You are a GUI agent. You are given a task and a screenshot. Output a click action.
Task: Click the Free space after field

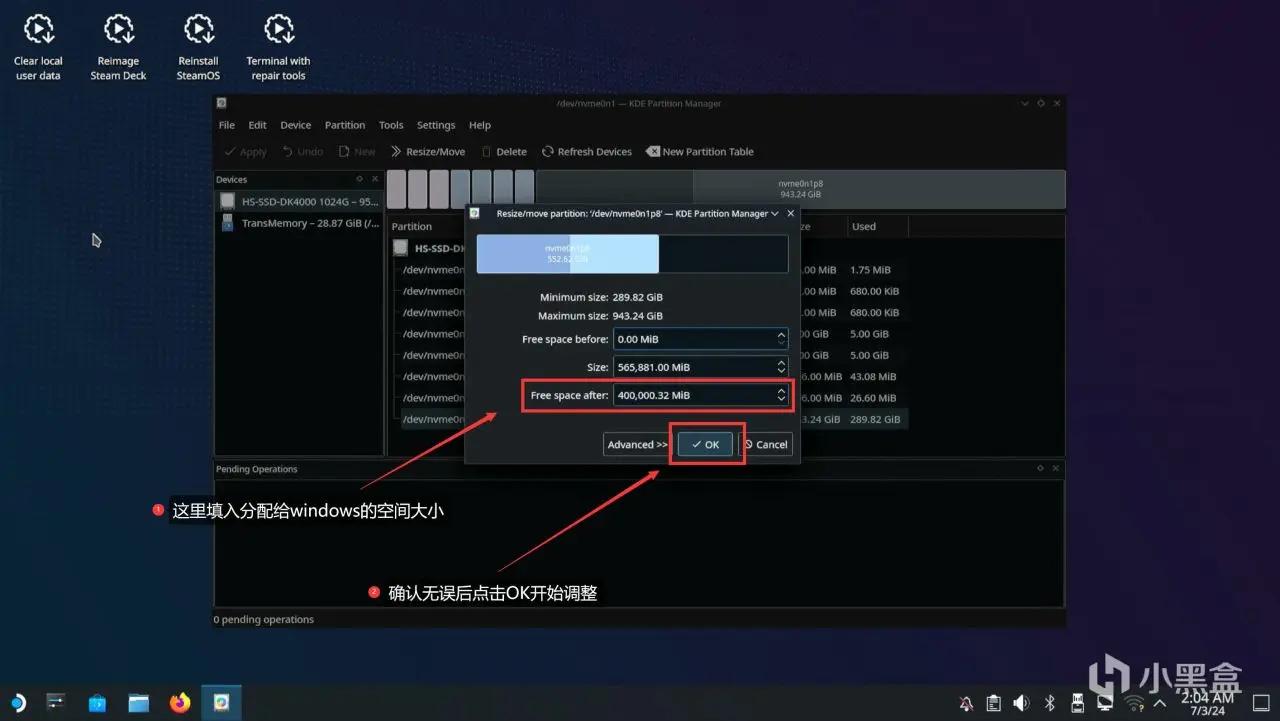701,395
